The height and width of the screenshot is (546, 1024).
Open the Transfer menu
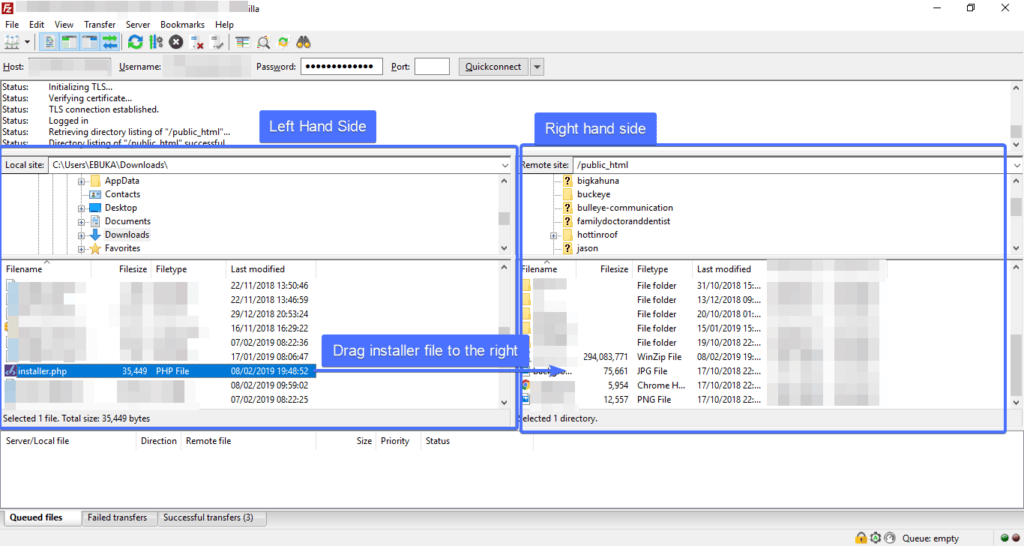click(99, 24)
